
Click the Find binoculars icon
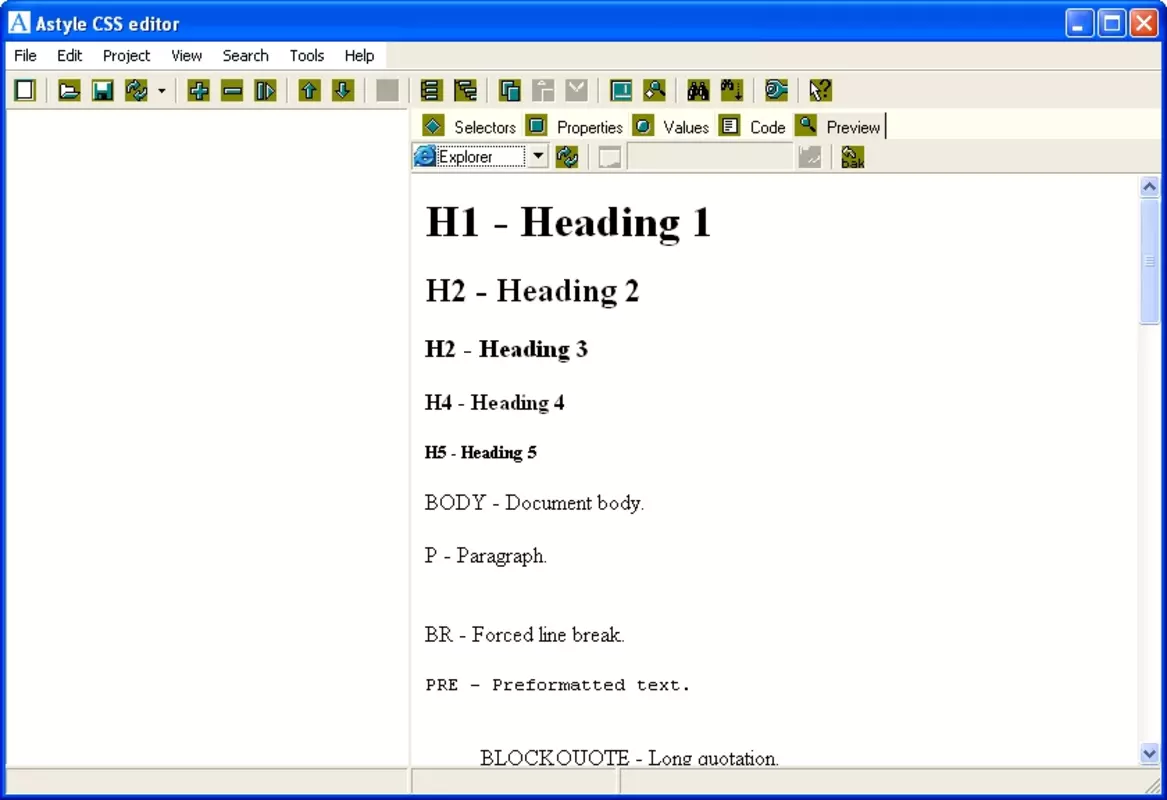tap(698, 91)
